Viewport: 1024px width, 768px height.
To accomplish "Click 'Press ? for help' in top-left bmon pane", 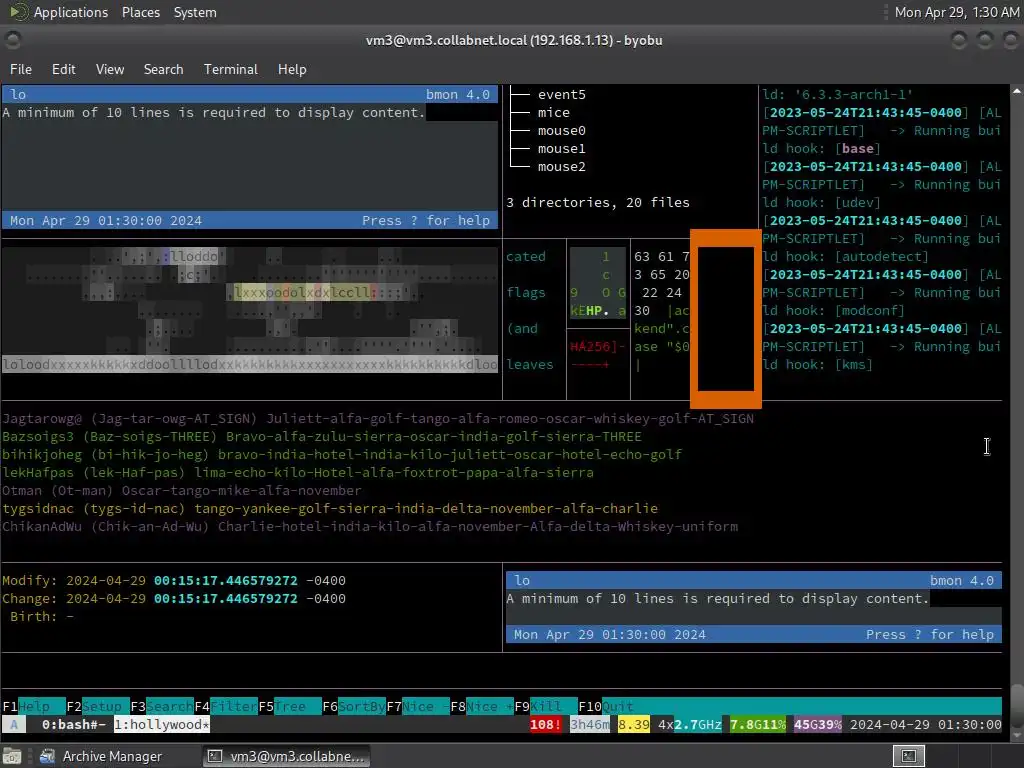I will 426,221.
